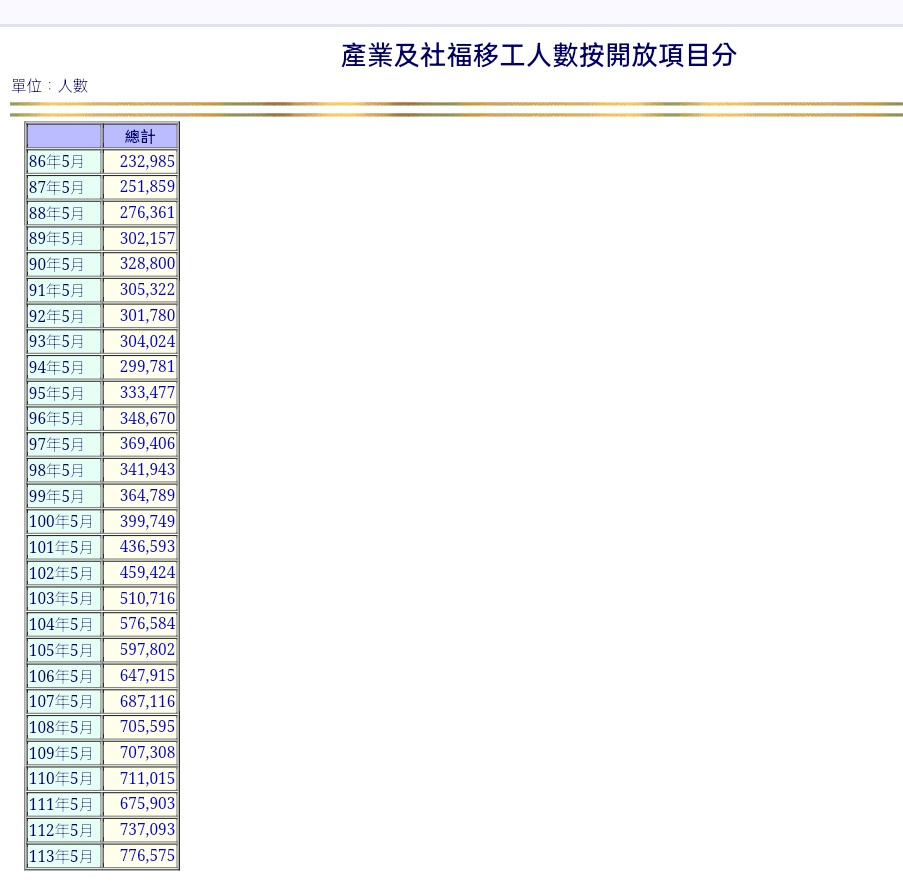Select the 97年5月 row label
The width and height of the screenshot is (903, 893).
(57, 445)
